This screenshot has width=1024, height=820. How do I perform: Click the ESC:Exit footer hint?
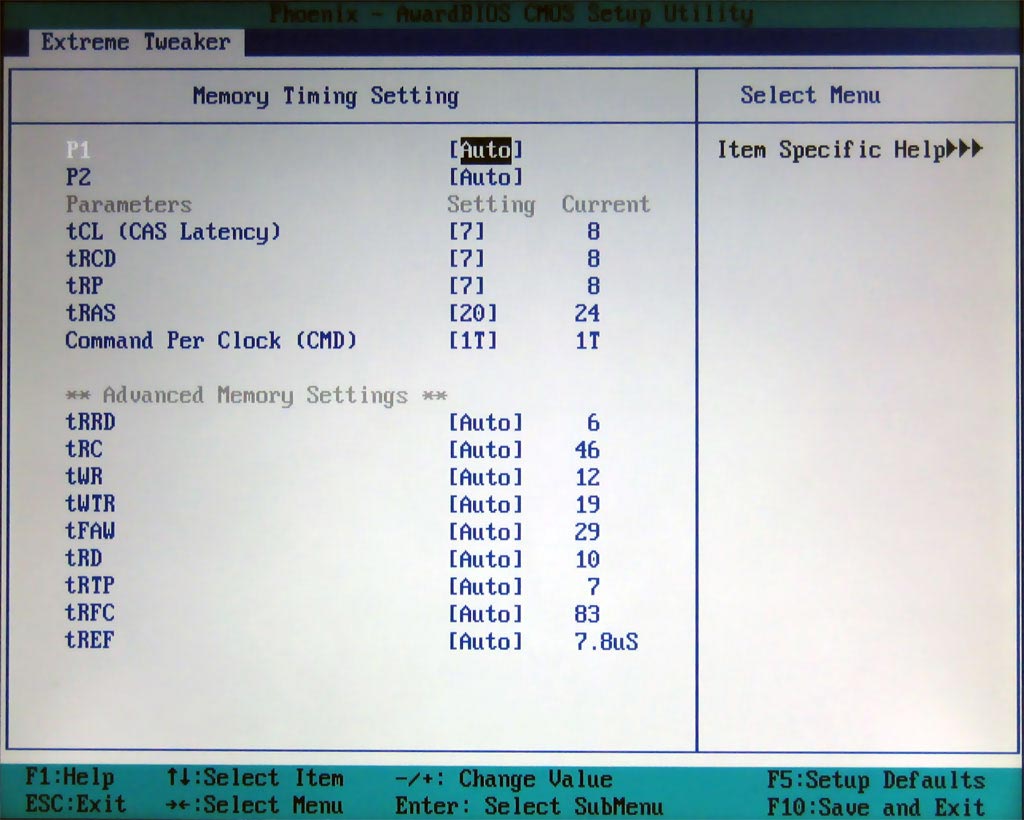tap(76, 804)
